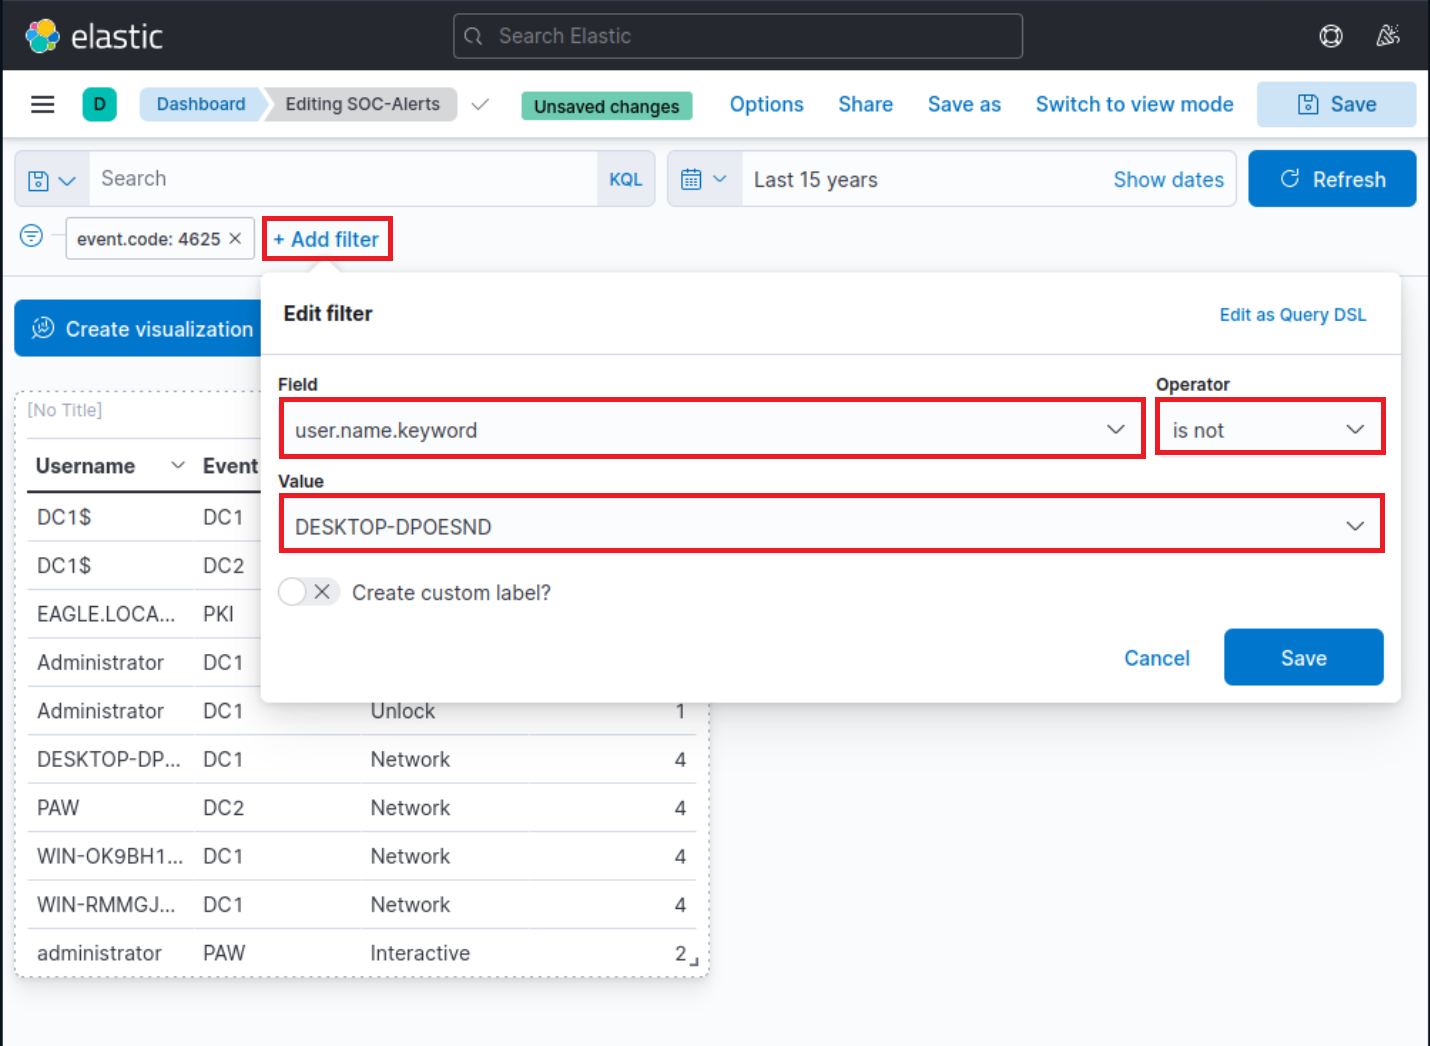Screen dimensions: 1430x1046
Task: Open the user profile avatar icon
Action: (x=1388, y=35)
